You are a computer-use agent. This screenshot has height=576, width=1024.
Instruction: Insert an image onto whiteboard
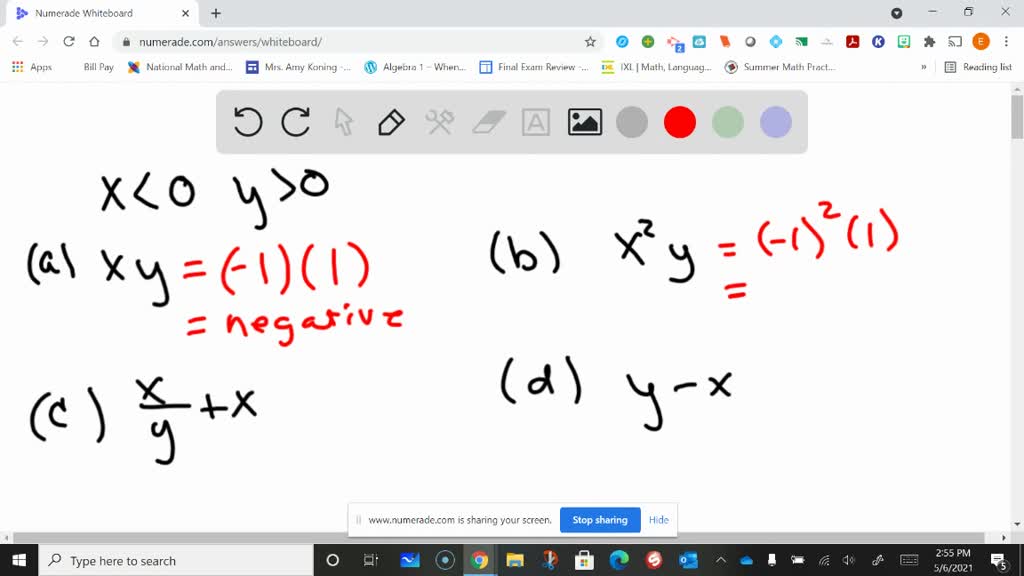pos(584,122)
